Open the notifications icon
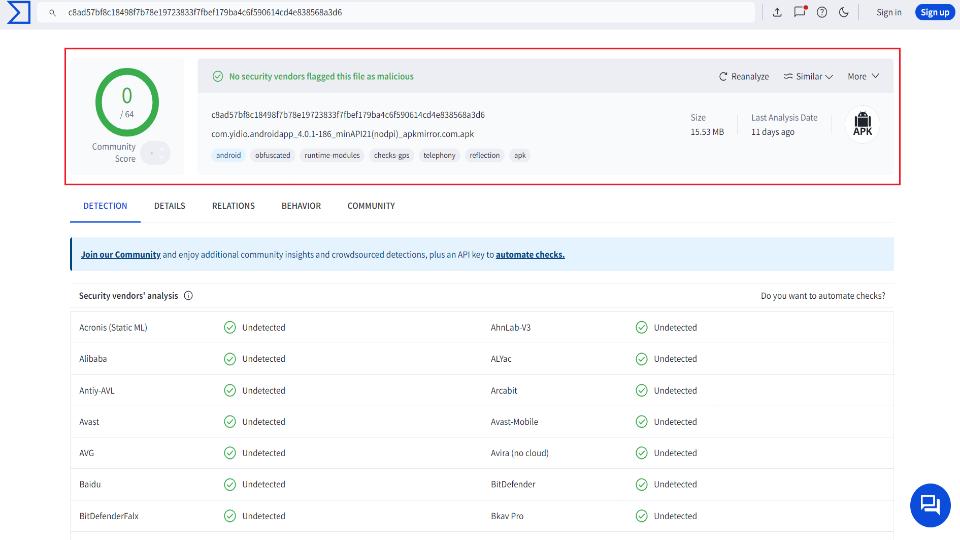 click(x=800, y=12)
